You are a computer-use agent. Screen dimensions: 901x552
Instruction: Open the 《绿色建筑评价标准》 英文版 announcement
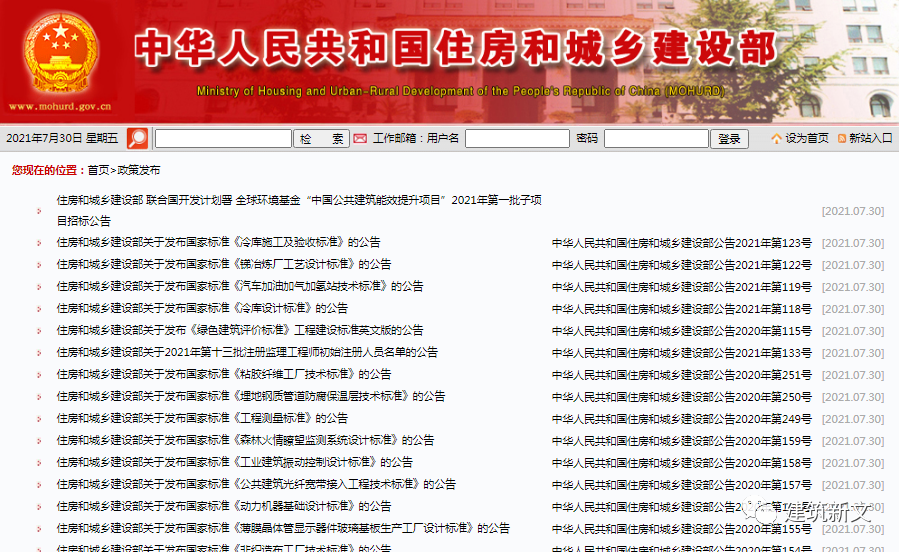(x=240, y=330)
